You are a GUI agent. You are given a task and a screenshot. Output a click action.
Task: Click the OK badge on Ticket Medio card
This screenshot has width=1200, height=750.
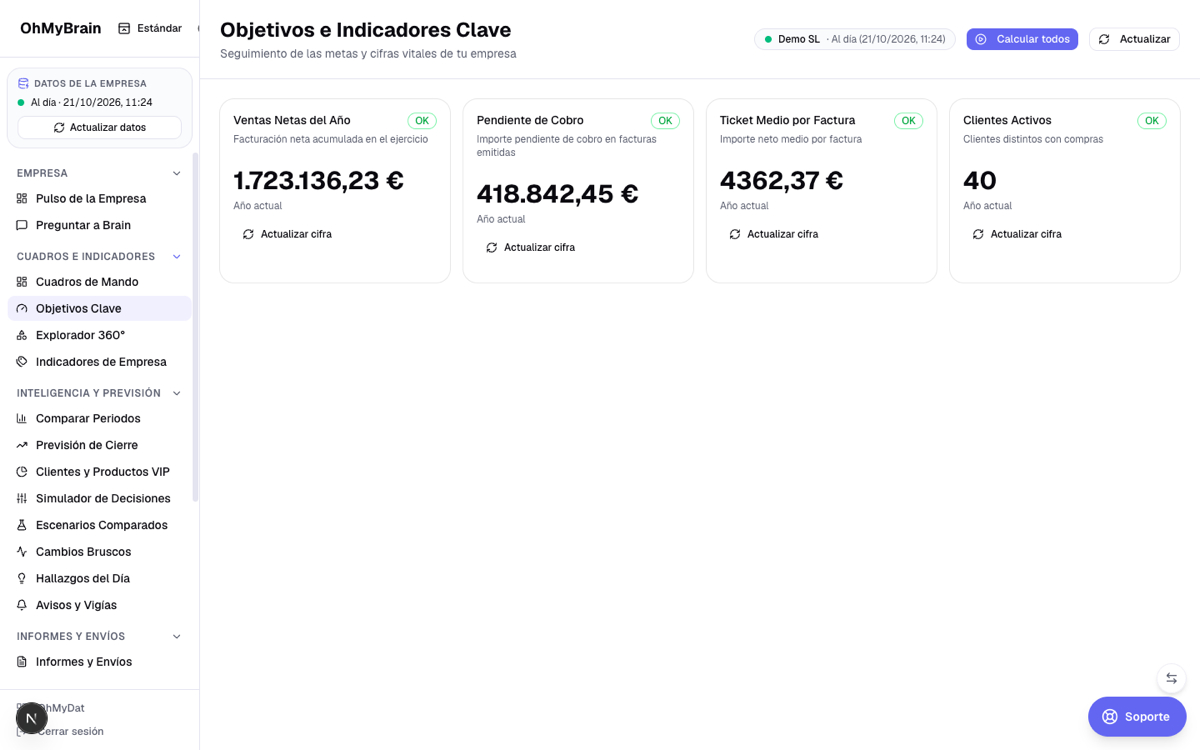908,121
